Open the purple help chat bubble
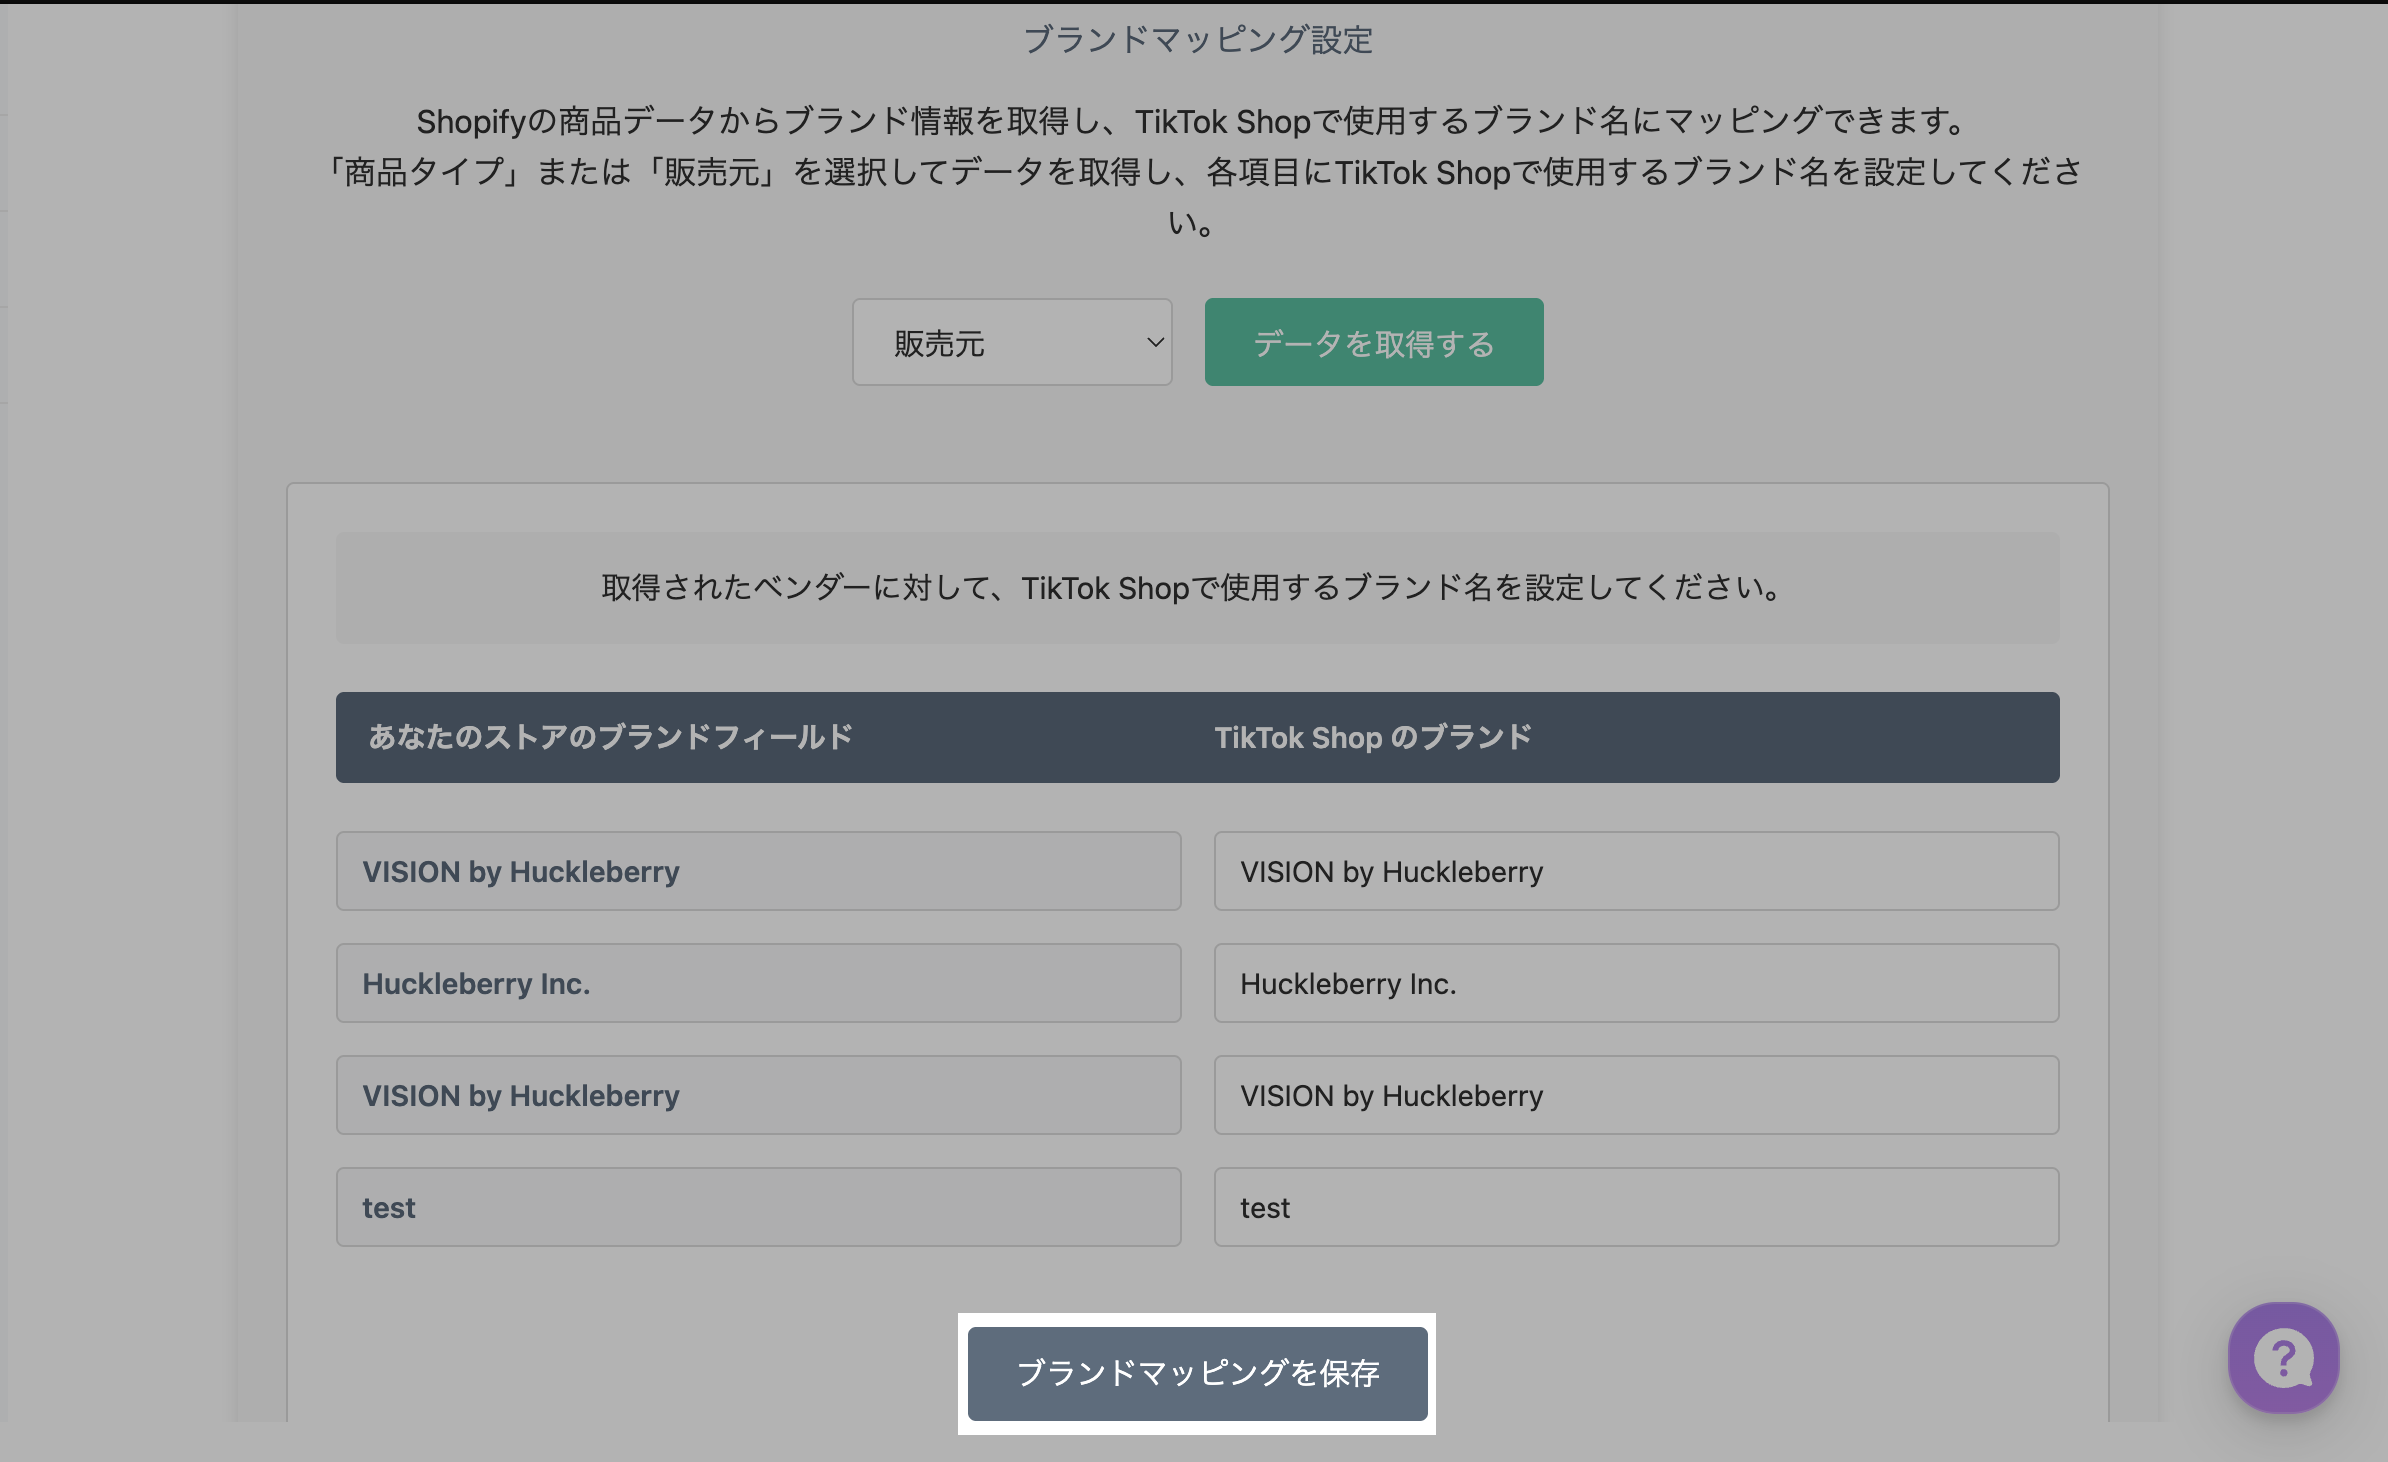 coord(2283,1358)
